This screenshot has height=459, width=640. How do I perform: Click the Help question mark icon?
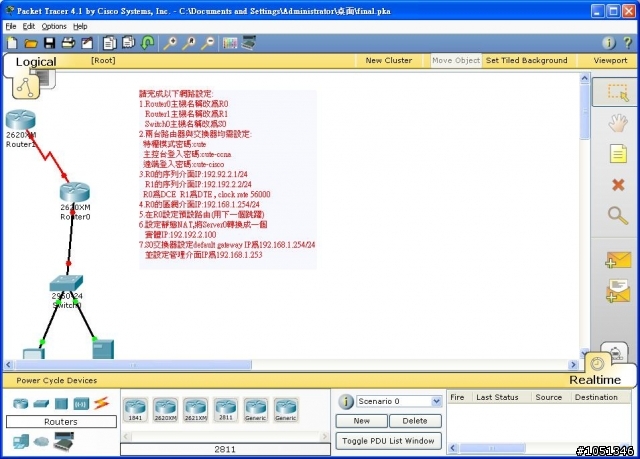(x=628, y=43)
